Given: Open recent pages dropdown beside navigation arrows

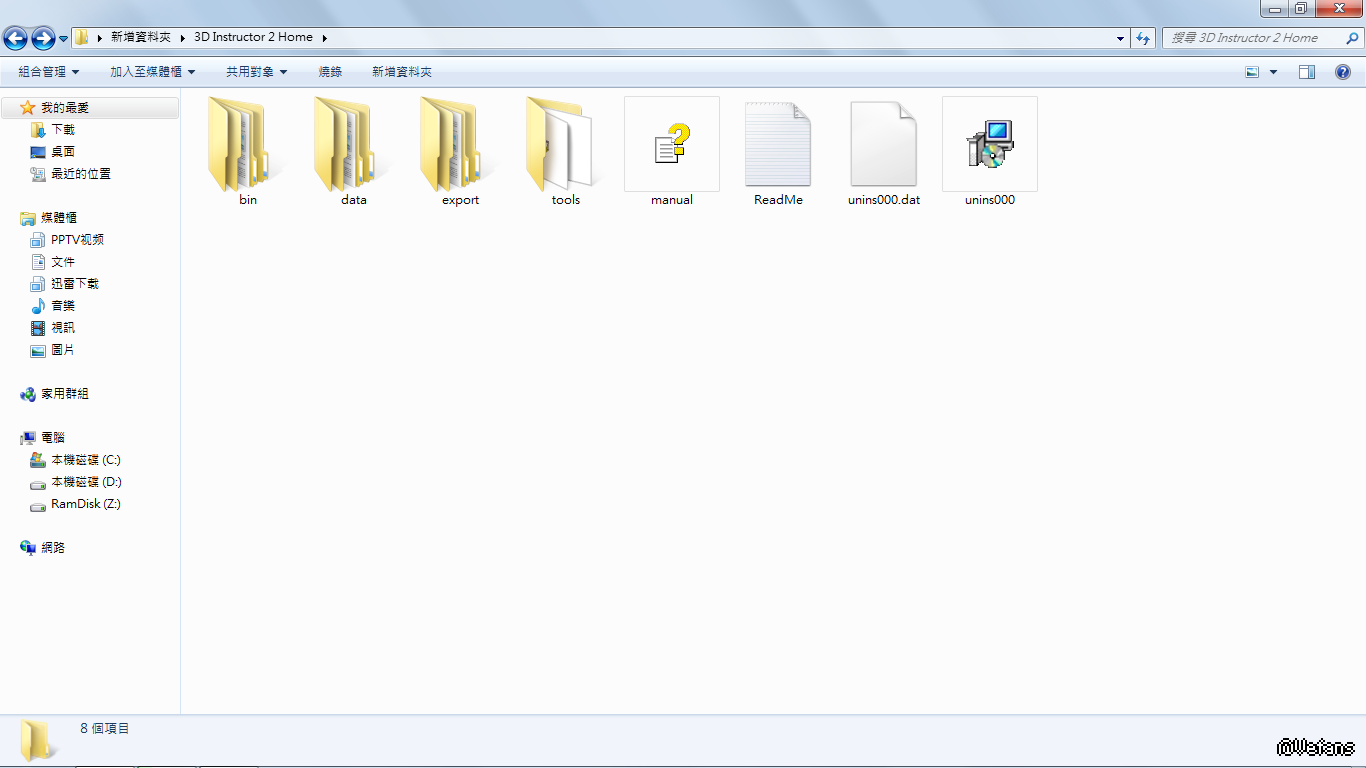Looking at the screenshot, I should coord(64,39).
